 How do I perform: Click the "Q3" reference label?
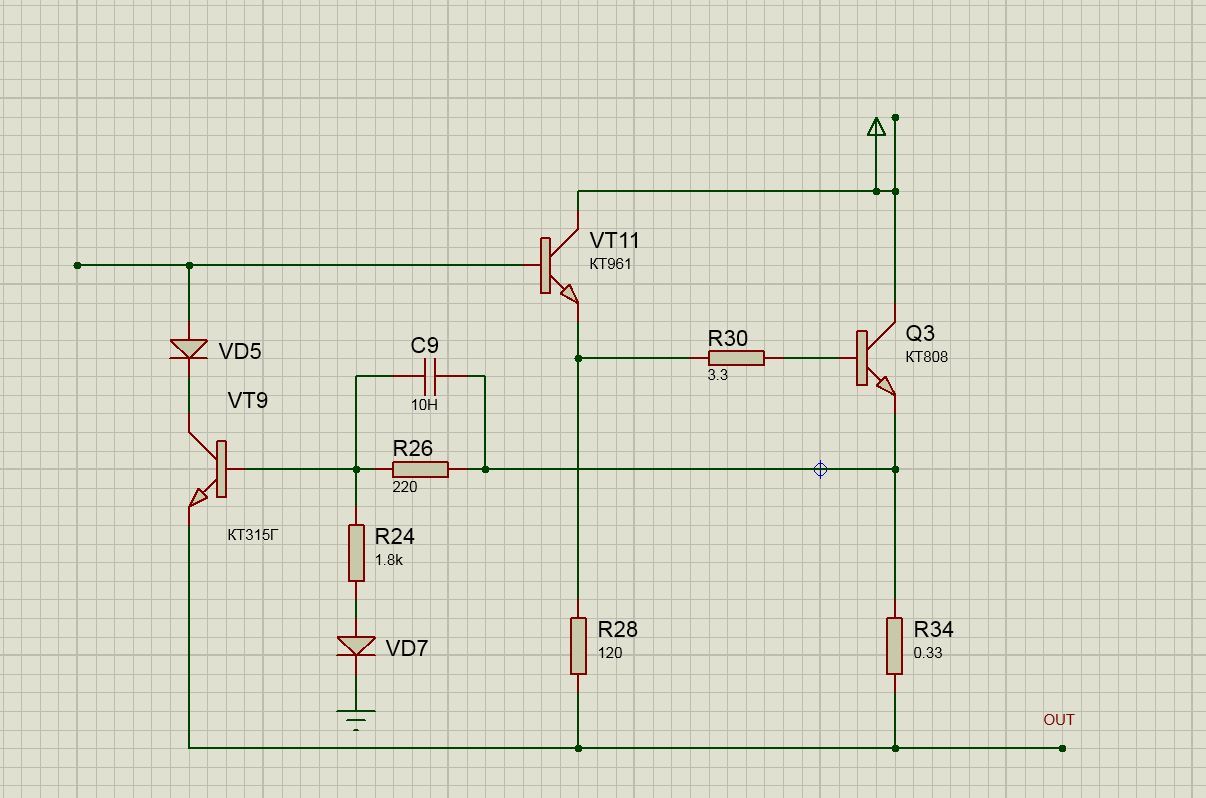pyautogui.click(x=920, y=333)
